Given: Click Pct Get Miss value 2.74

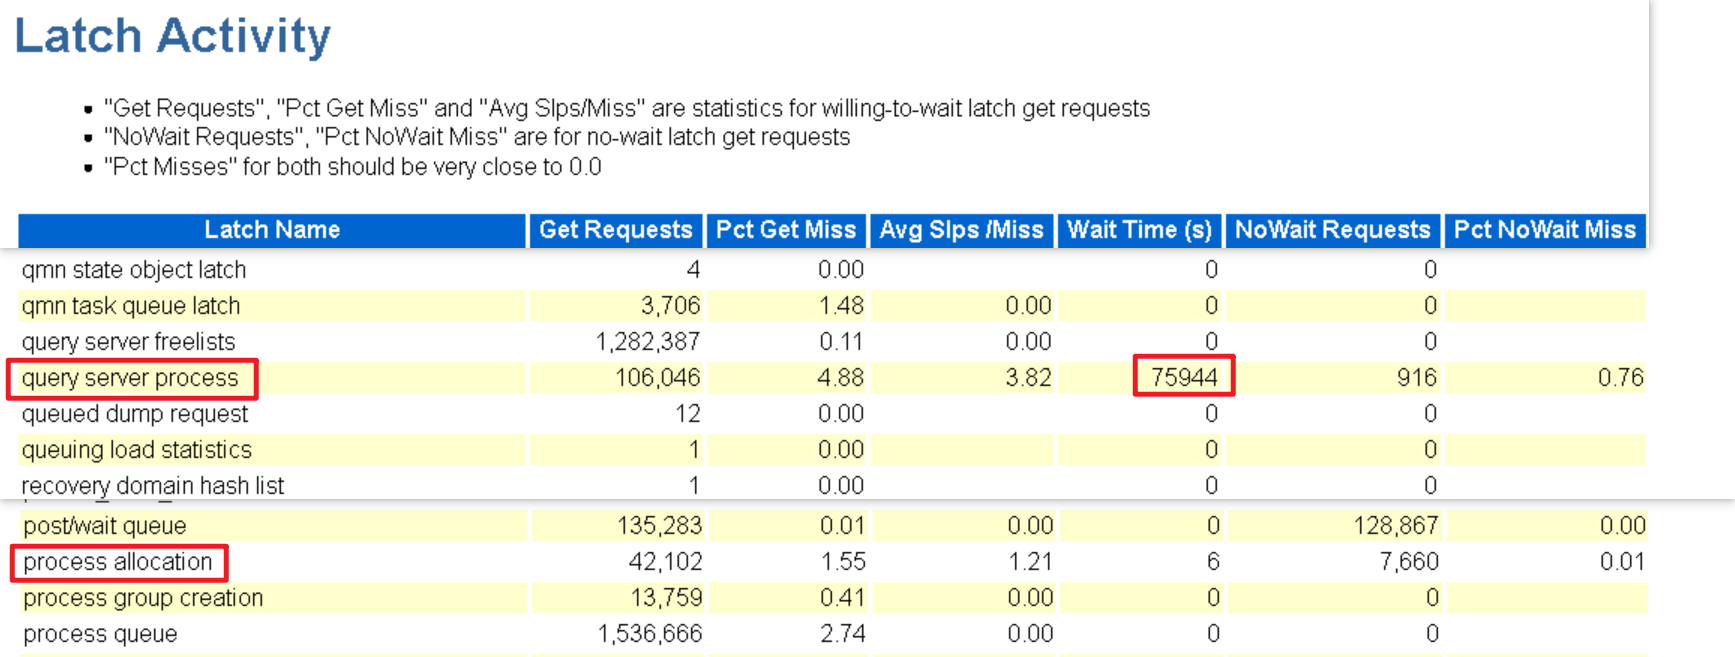Looking at the screenshot, I should tap(843, 634).
